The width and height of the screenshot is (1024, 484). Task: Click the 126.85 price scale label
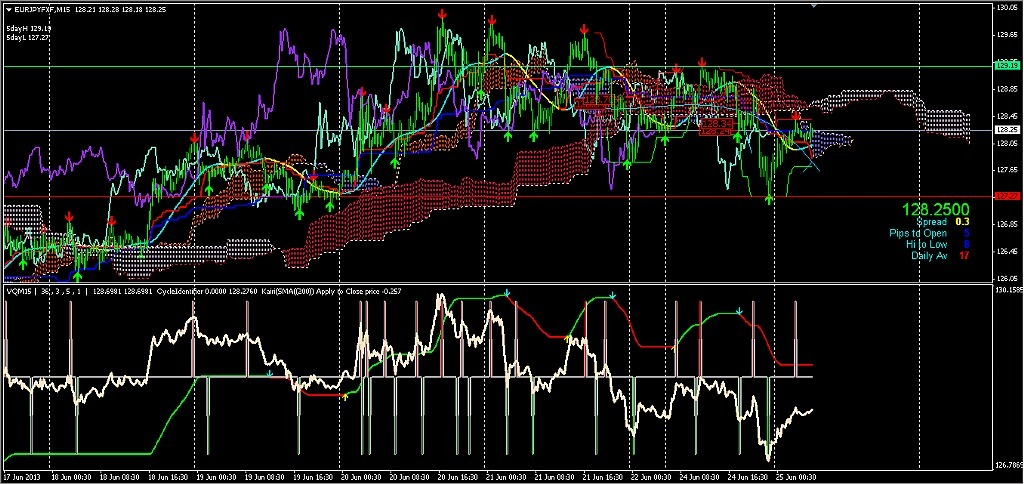tap(1006, 224)
